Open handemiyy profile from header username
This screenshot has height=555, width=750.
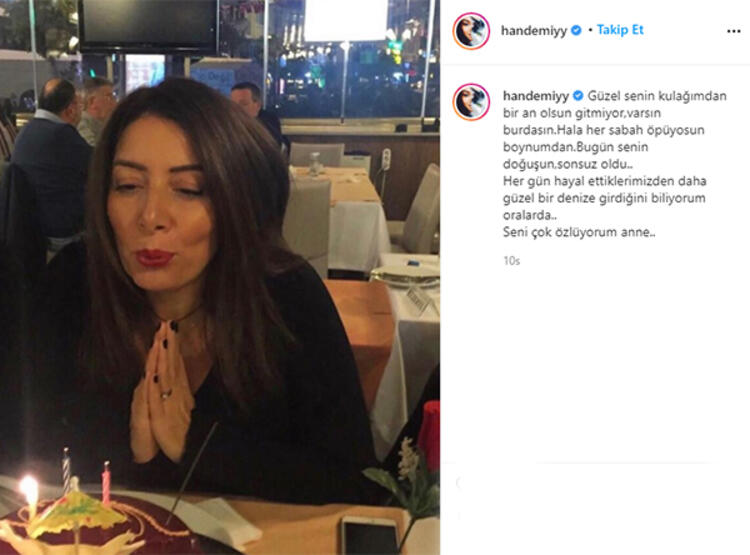pos(534,31)
